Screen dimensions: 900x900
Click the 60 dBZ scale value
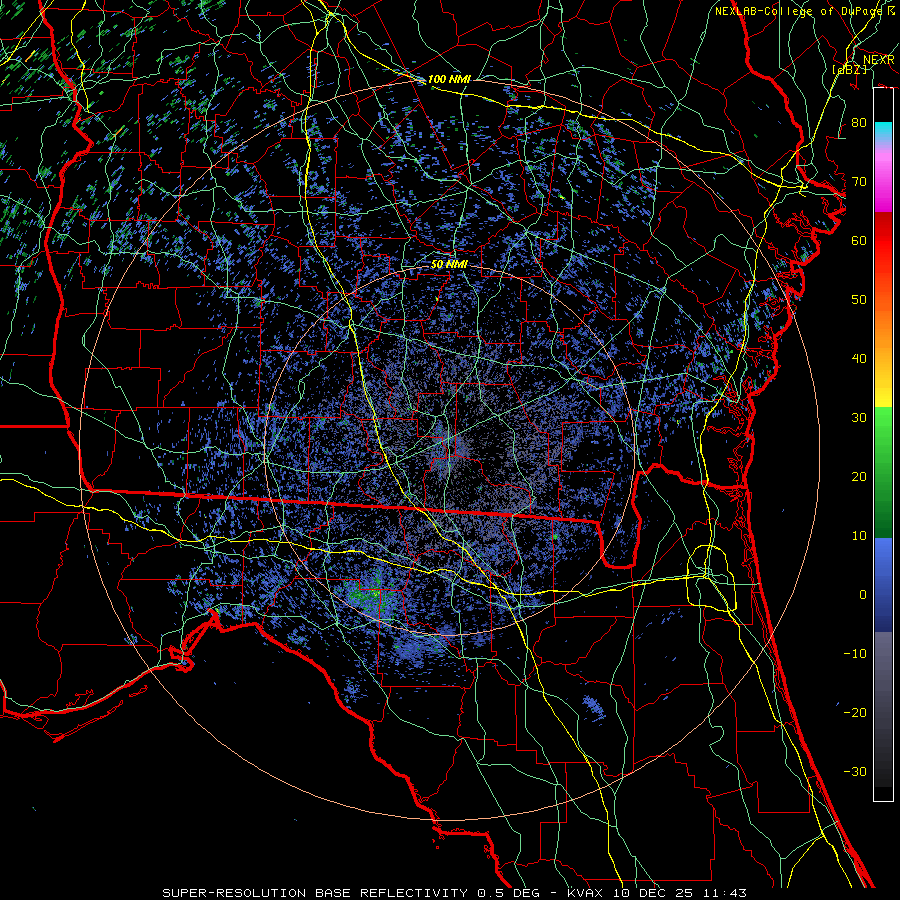pyautogui.click(x=859, y=240)
